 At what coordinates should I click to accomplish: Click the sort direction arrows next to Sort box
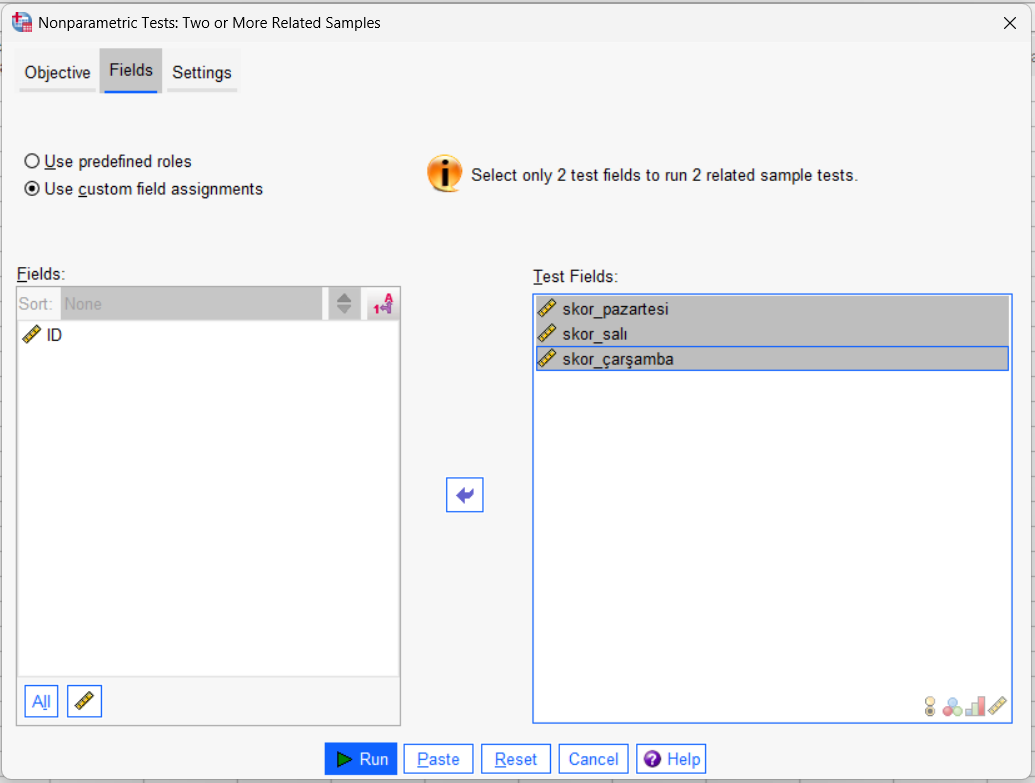pyautogui.click(x=344, y=304)
